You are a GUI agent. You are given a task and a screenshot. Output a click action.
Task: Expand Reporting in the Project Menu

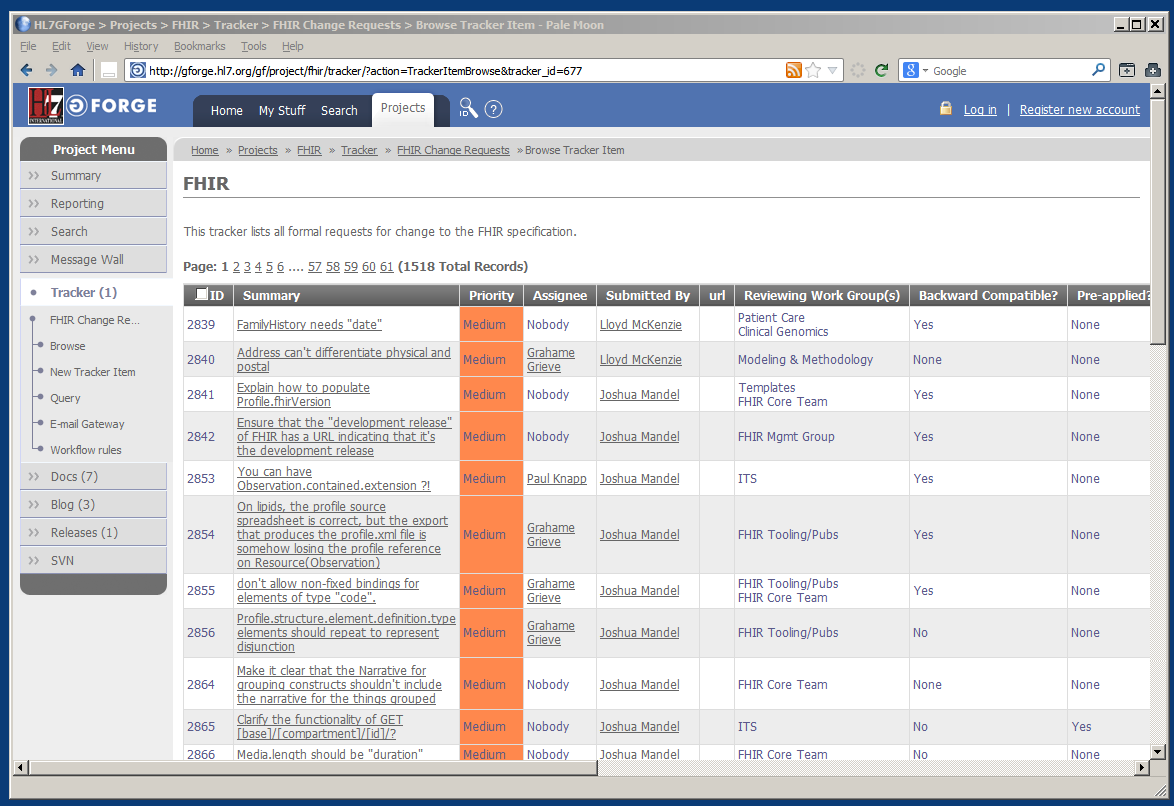pos(94,204)
